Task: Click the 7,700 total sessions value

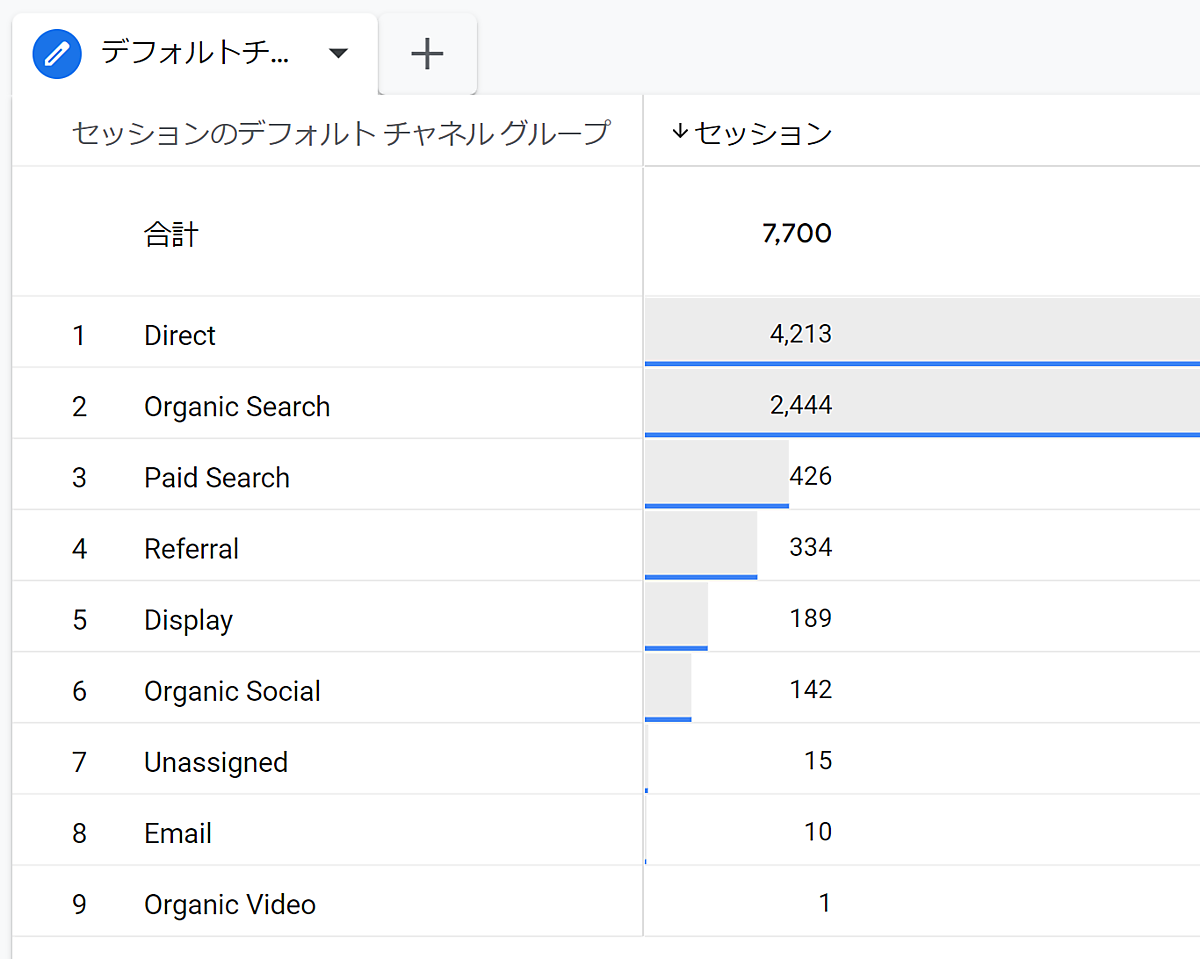Action: click(x=796, y=234)
